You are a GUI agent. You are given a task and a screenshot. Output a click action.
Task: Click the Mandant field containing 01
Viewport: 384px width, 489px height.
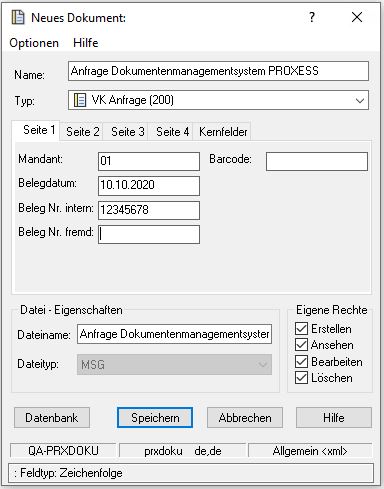click(x=149, y=161)
